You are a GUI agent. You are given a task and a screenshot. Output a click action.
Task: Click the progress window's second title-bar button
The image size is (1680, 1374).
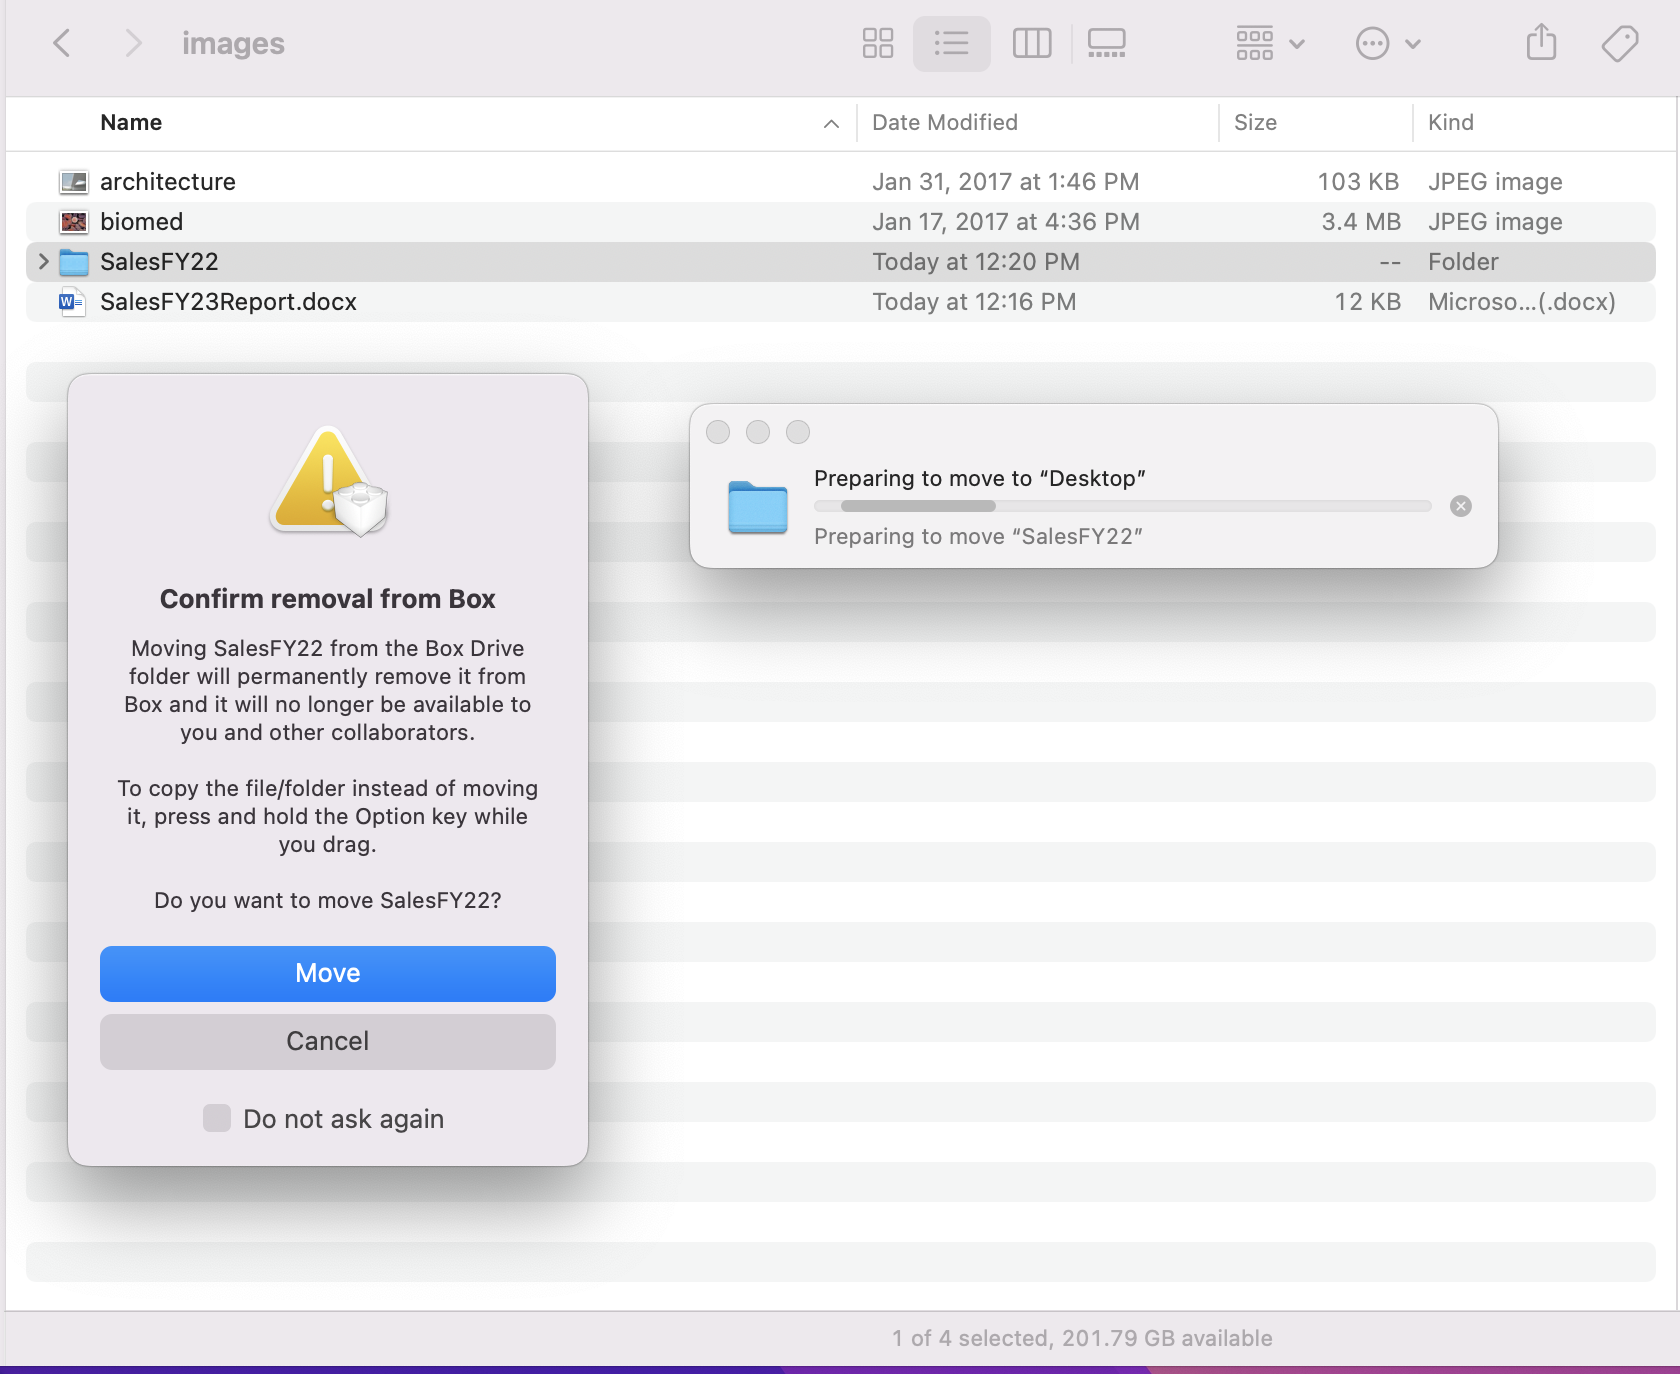tap(758, 431)
